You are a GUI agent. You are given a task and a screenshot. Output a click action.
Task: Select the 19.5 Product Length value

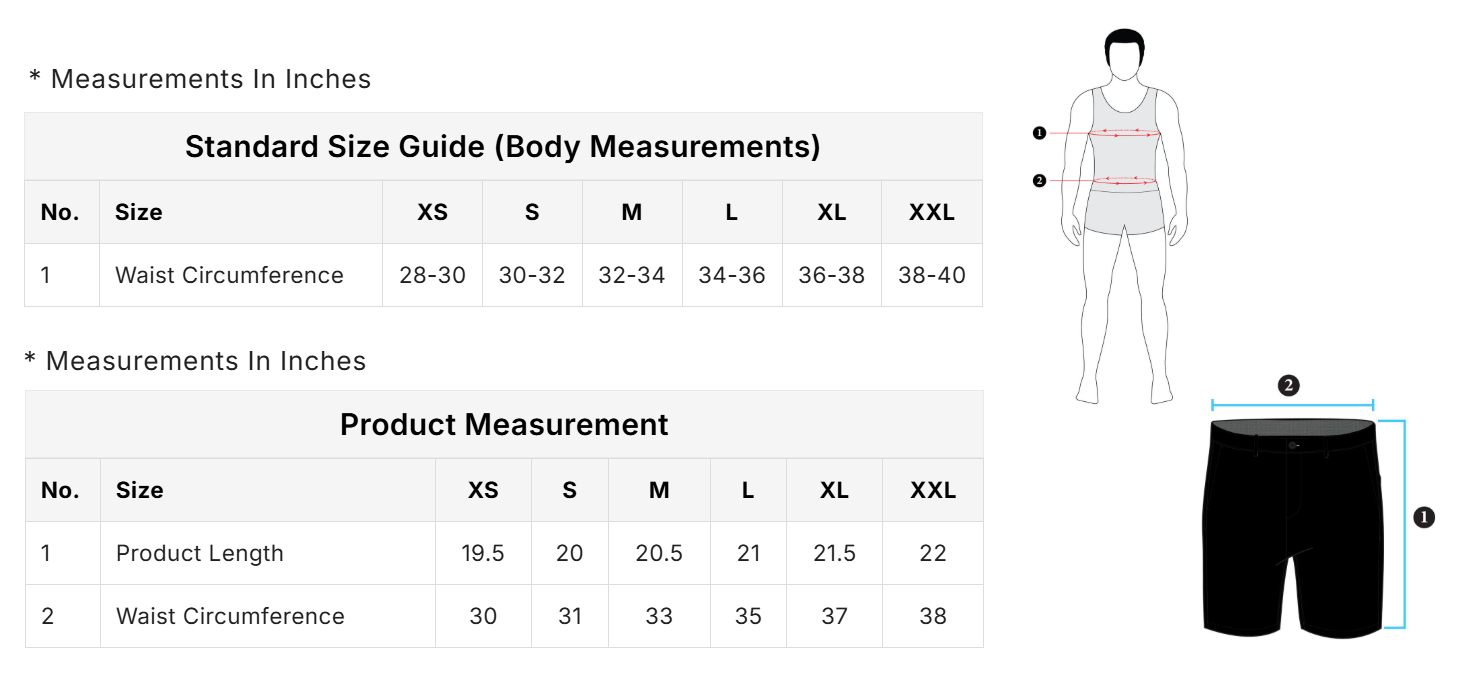(483, 553)
